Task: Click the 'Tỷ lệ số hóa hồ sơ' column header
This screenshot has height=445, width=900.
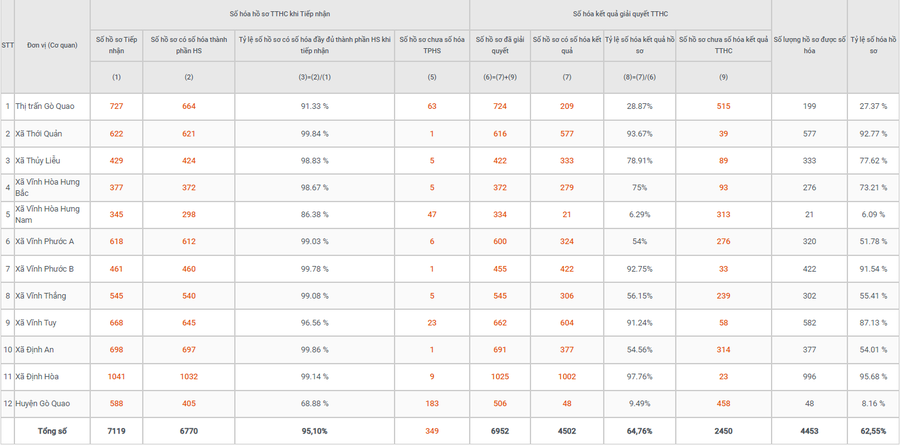Action: point(872,44)
